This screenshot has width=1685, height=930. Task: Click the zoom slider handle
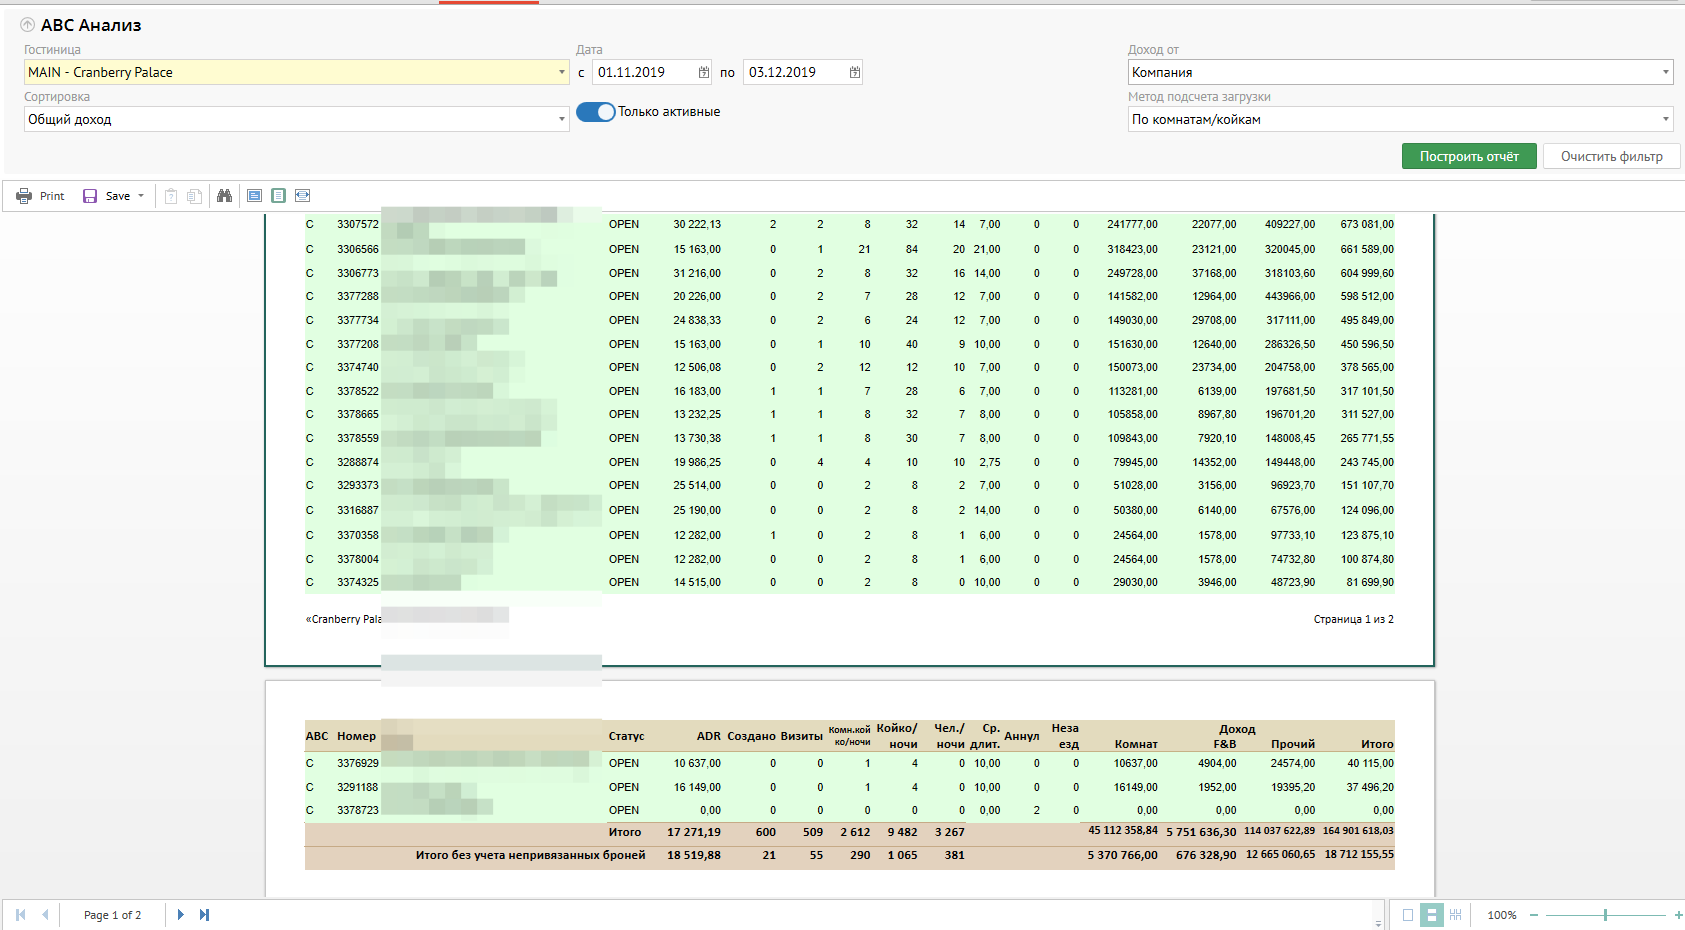coord(1605,914)
